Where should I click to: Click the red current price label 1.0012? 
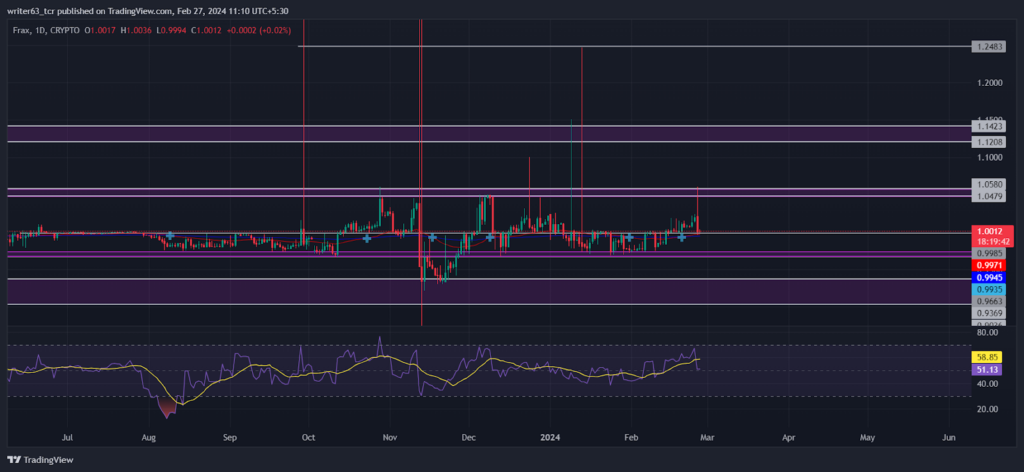991,231
